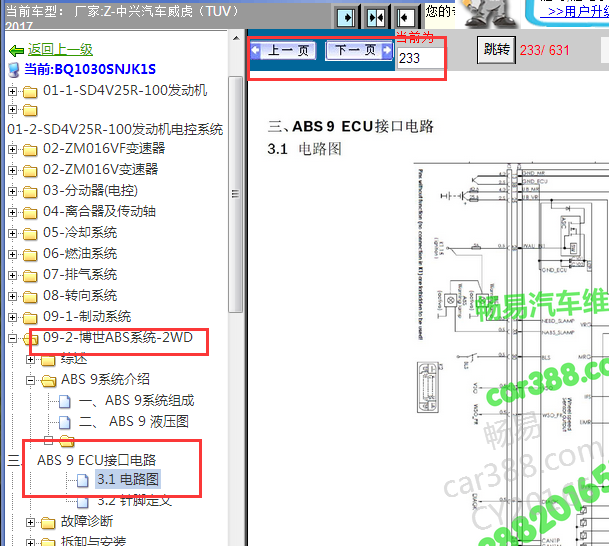609x546 pixels.
Task: Open the 3.2 针脚定义 document
Action: 134,501
